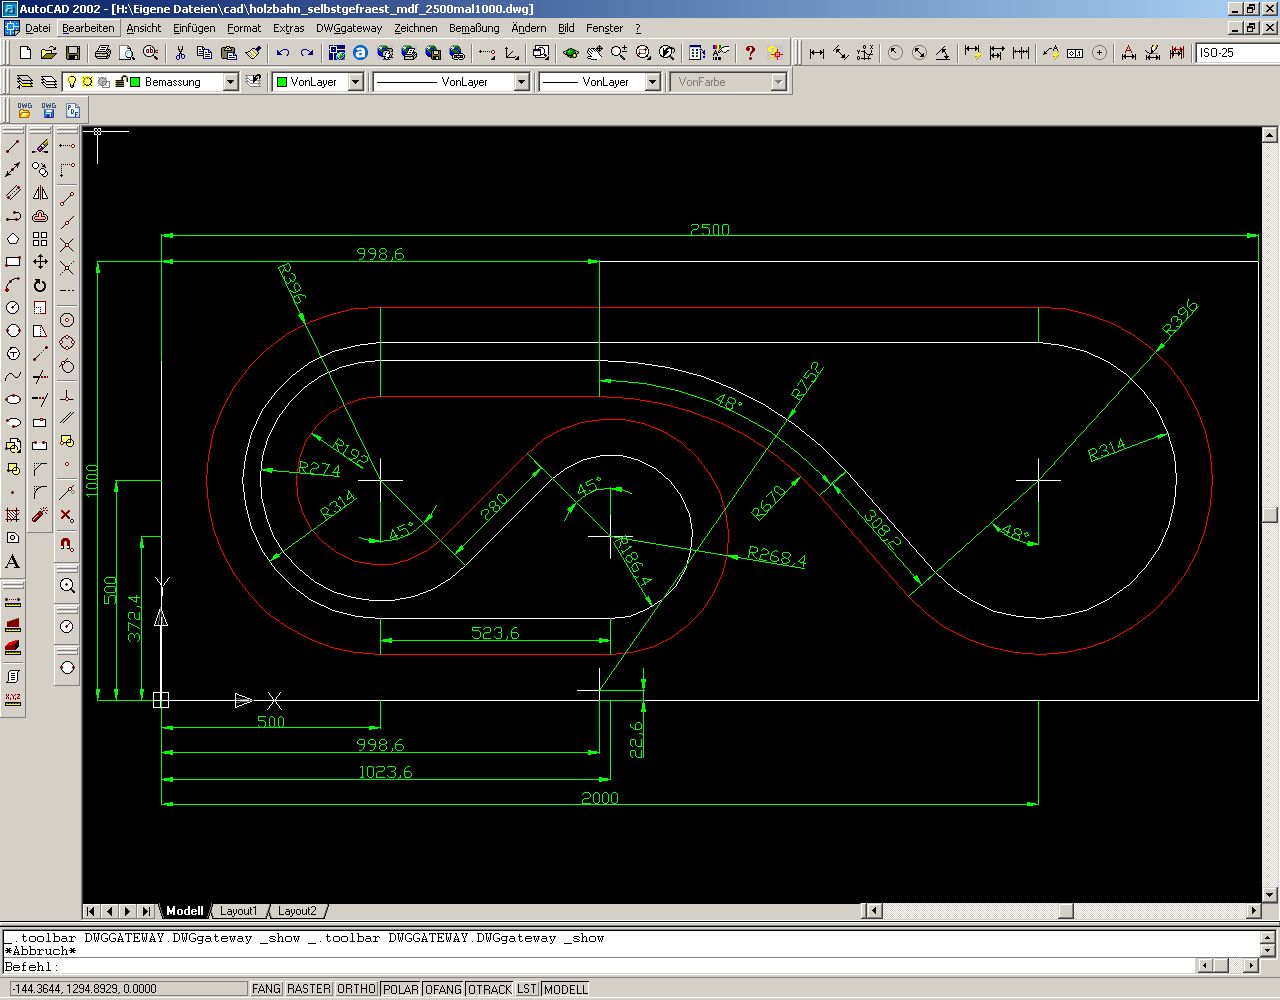Screen dimensions: 1280x1000
Task: Open the Bearbeiten menu
Action: (88, 28)
